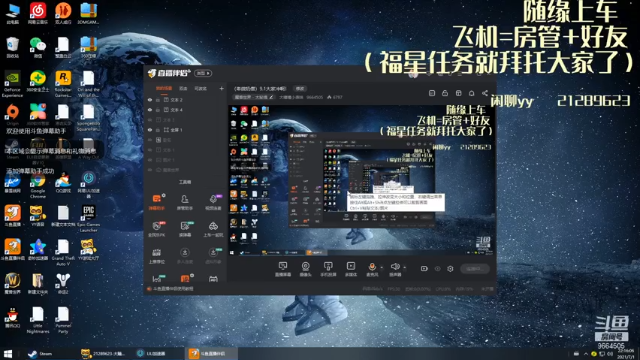The width and height of the screenshot is (640, 360).
Task: Switch to the second scene tab
Action: coord(183,88)
